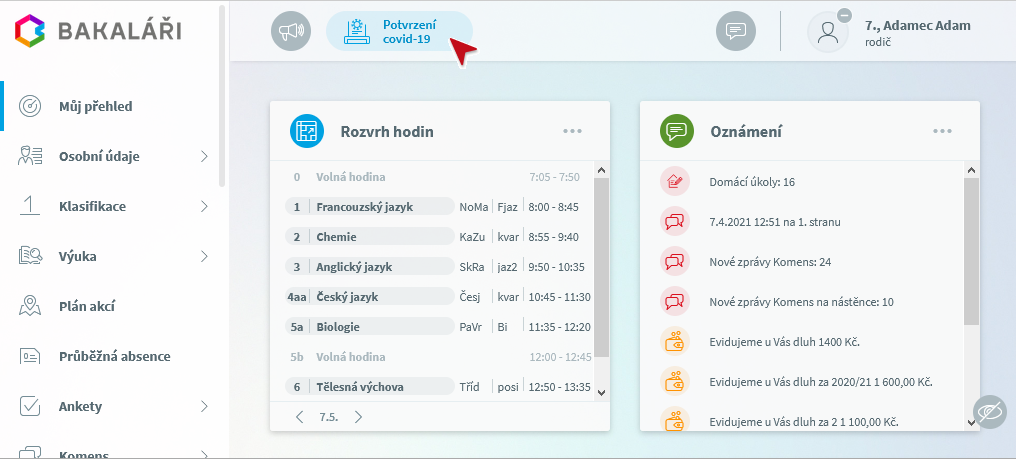Go to next day in timetable
The height and width of the screenshot is (459, 1016).
click(x=358, y=417)
